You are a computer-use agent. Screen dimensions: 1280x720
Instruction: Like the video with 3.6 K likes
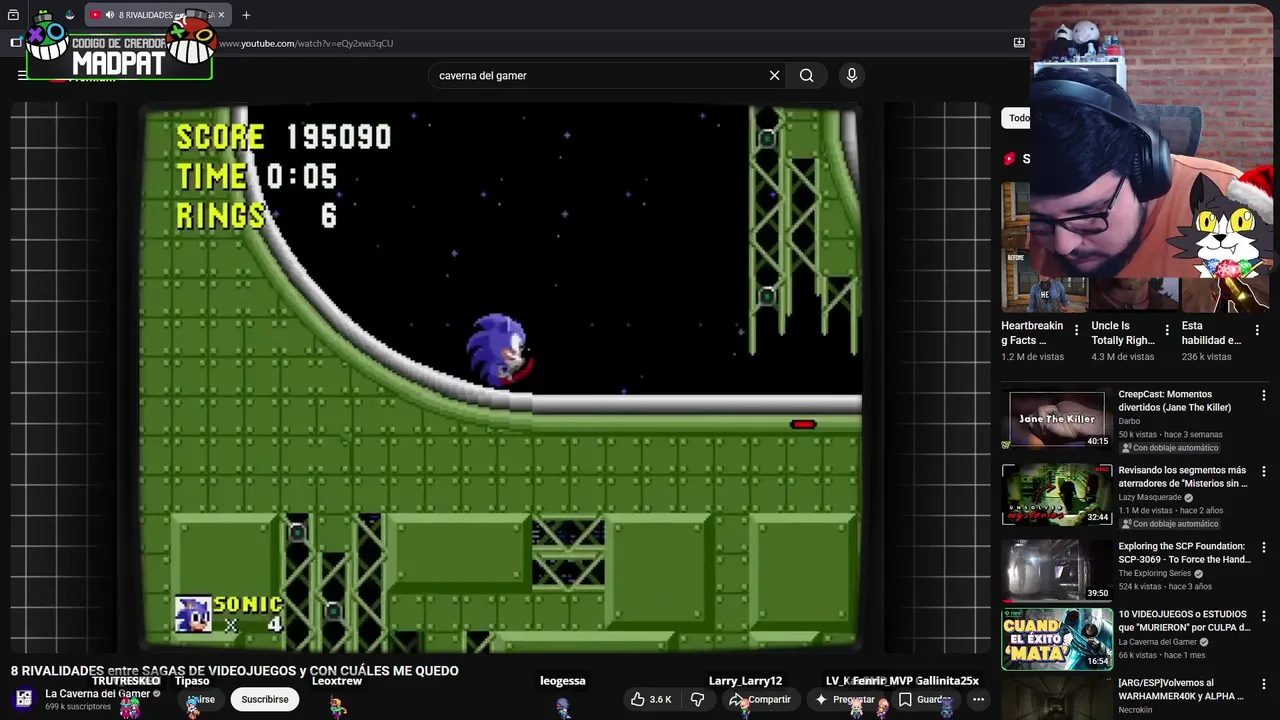651,699
